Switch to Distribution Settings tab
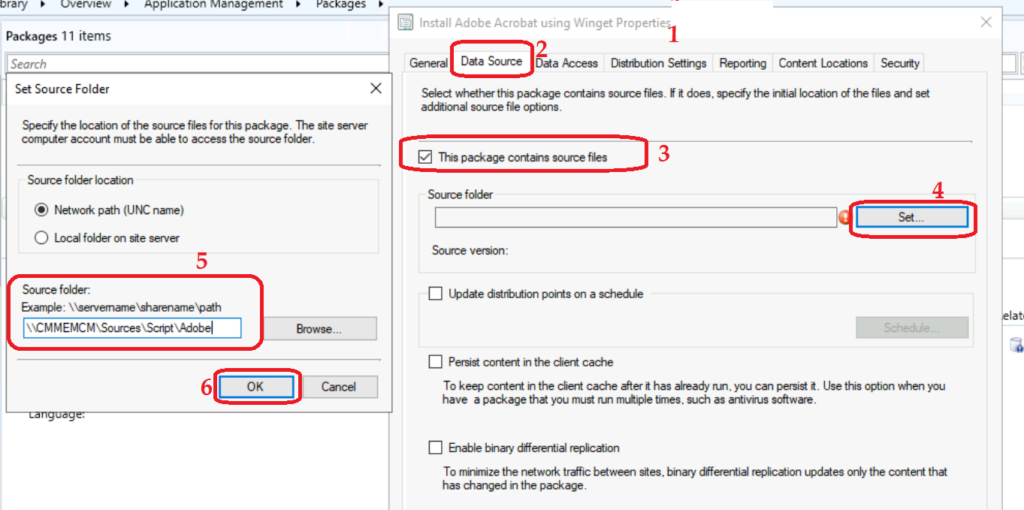1024x510 pixels. (658, 63)
